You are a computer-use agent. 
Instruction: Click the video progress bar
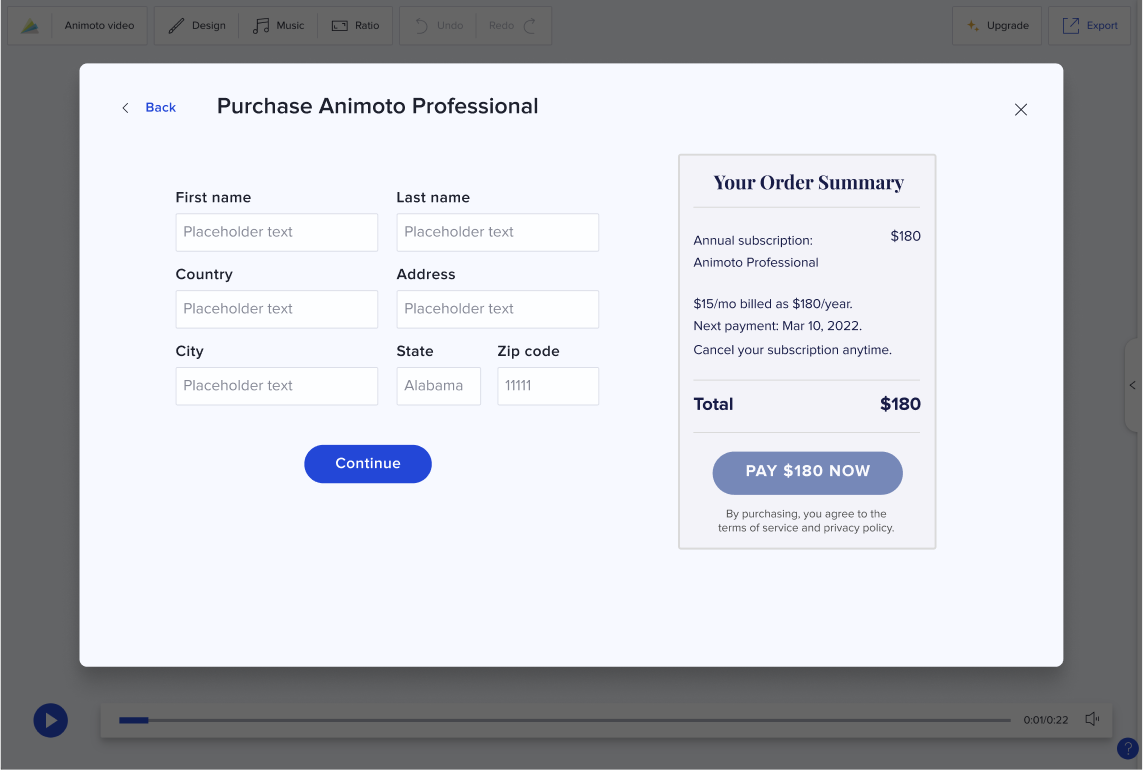[564, 720]
